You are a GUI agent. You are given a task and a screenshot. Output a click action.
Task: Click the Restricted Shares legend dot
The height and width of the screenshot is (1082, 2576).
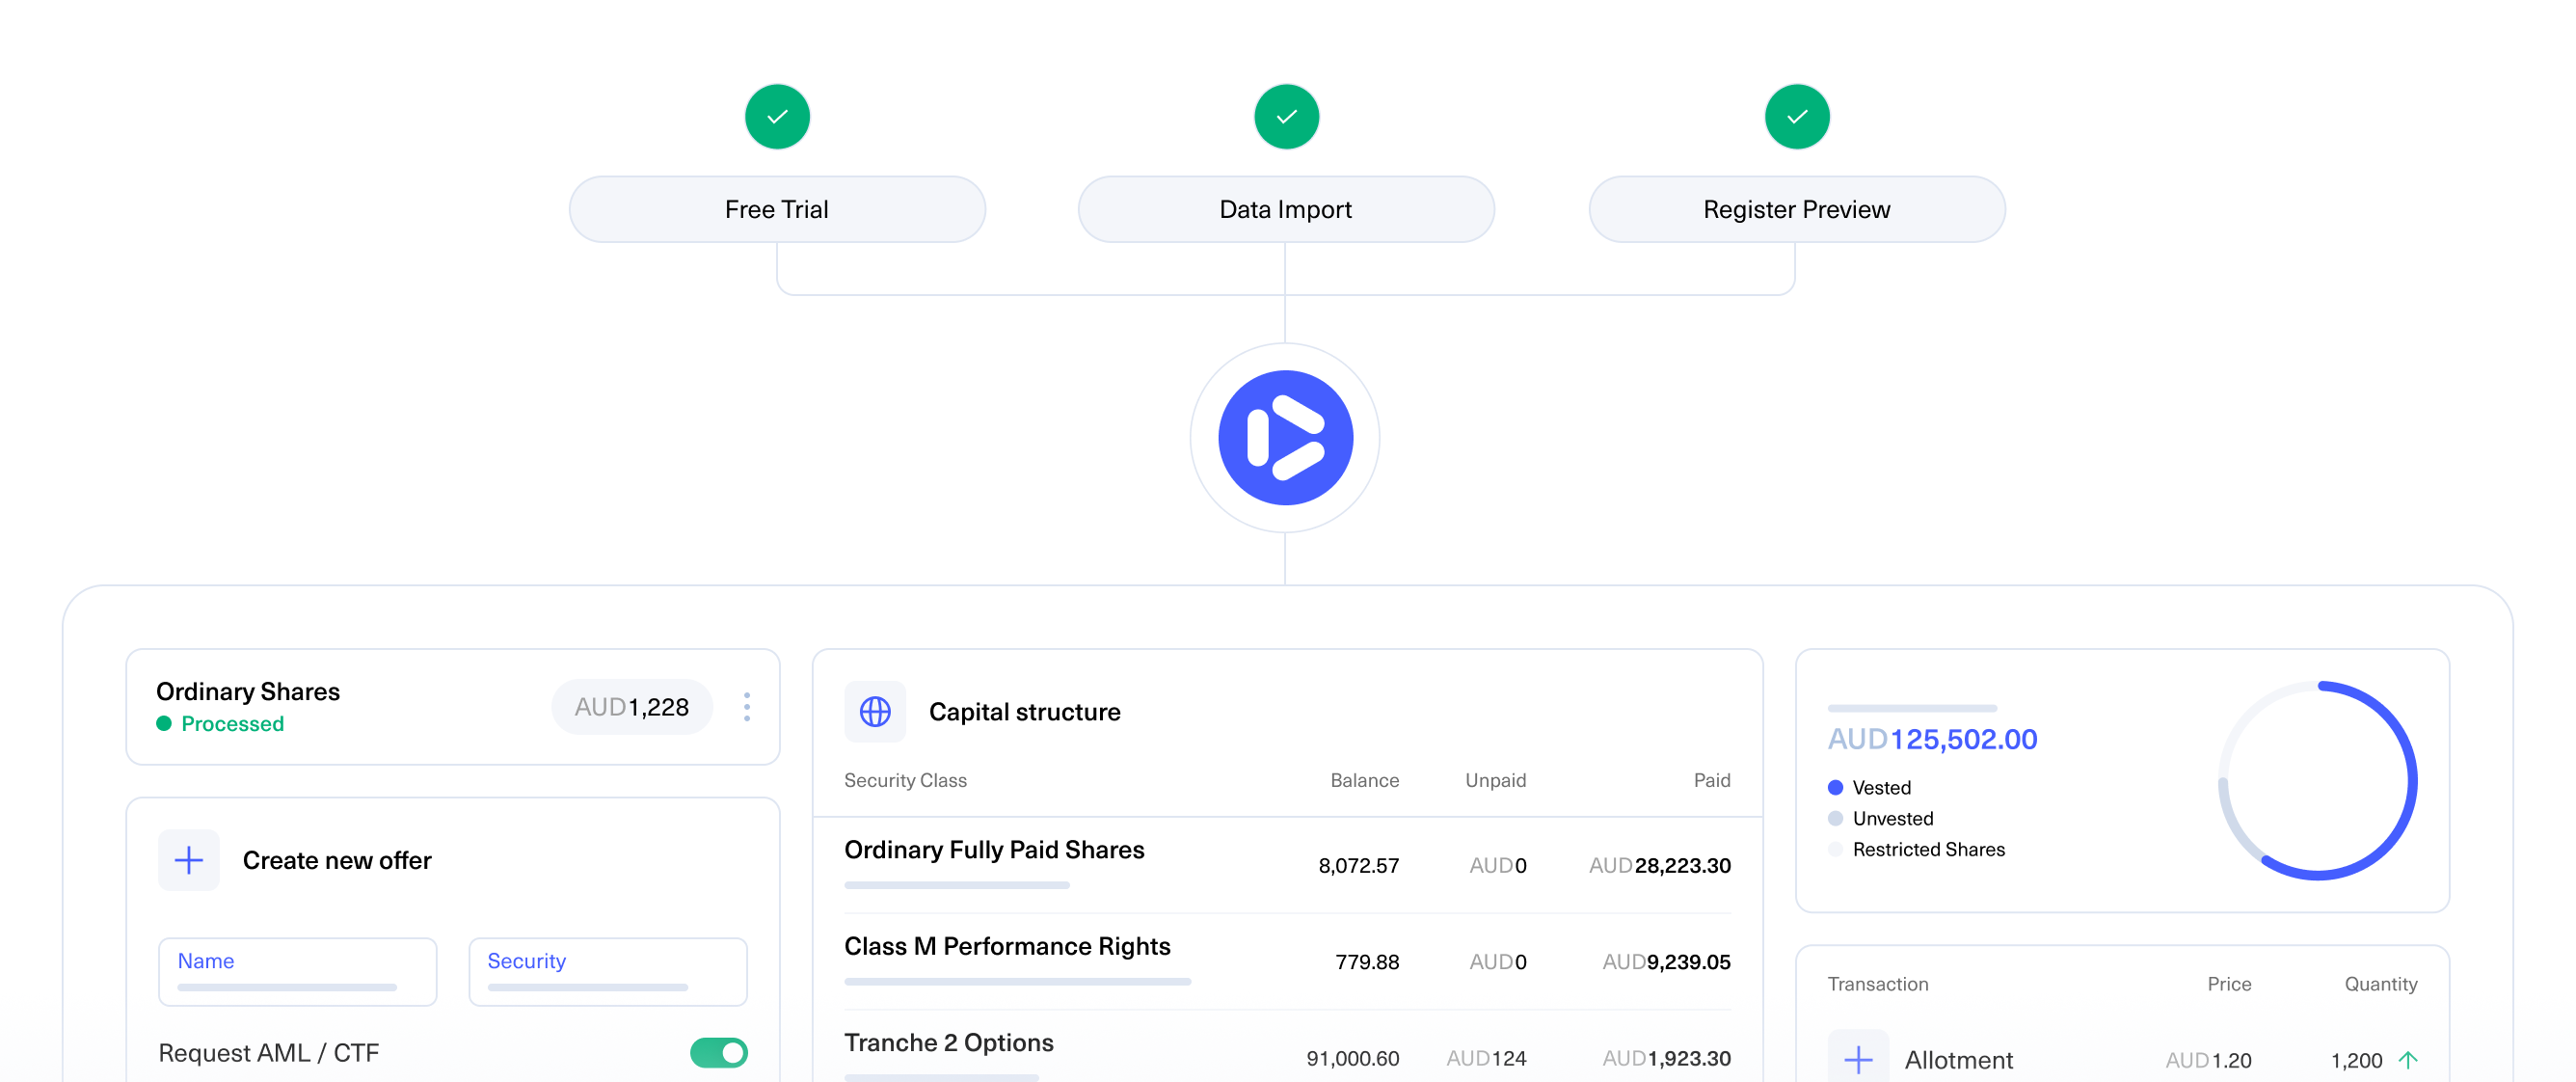point(1836,849)
